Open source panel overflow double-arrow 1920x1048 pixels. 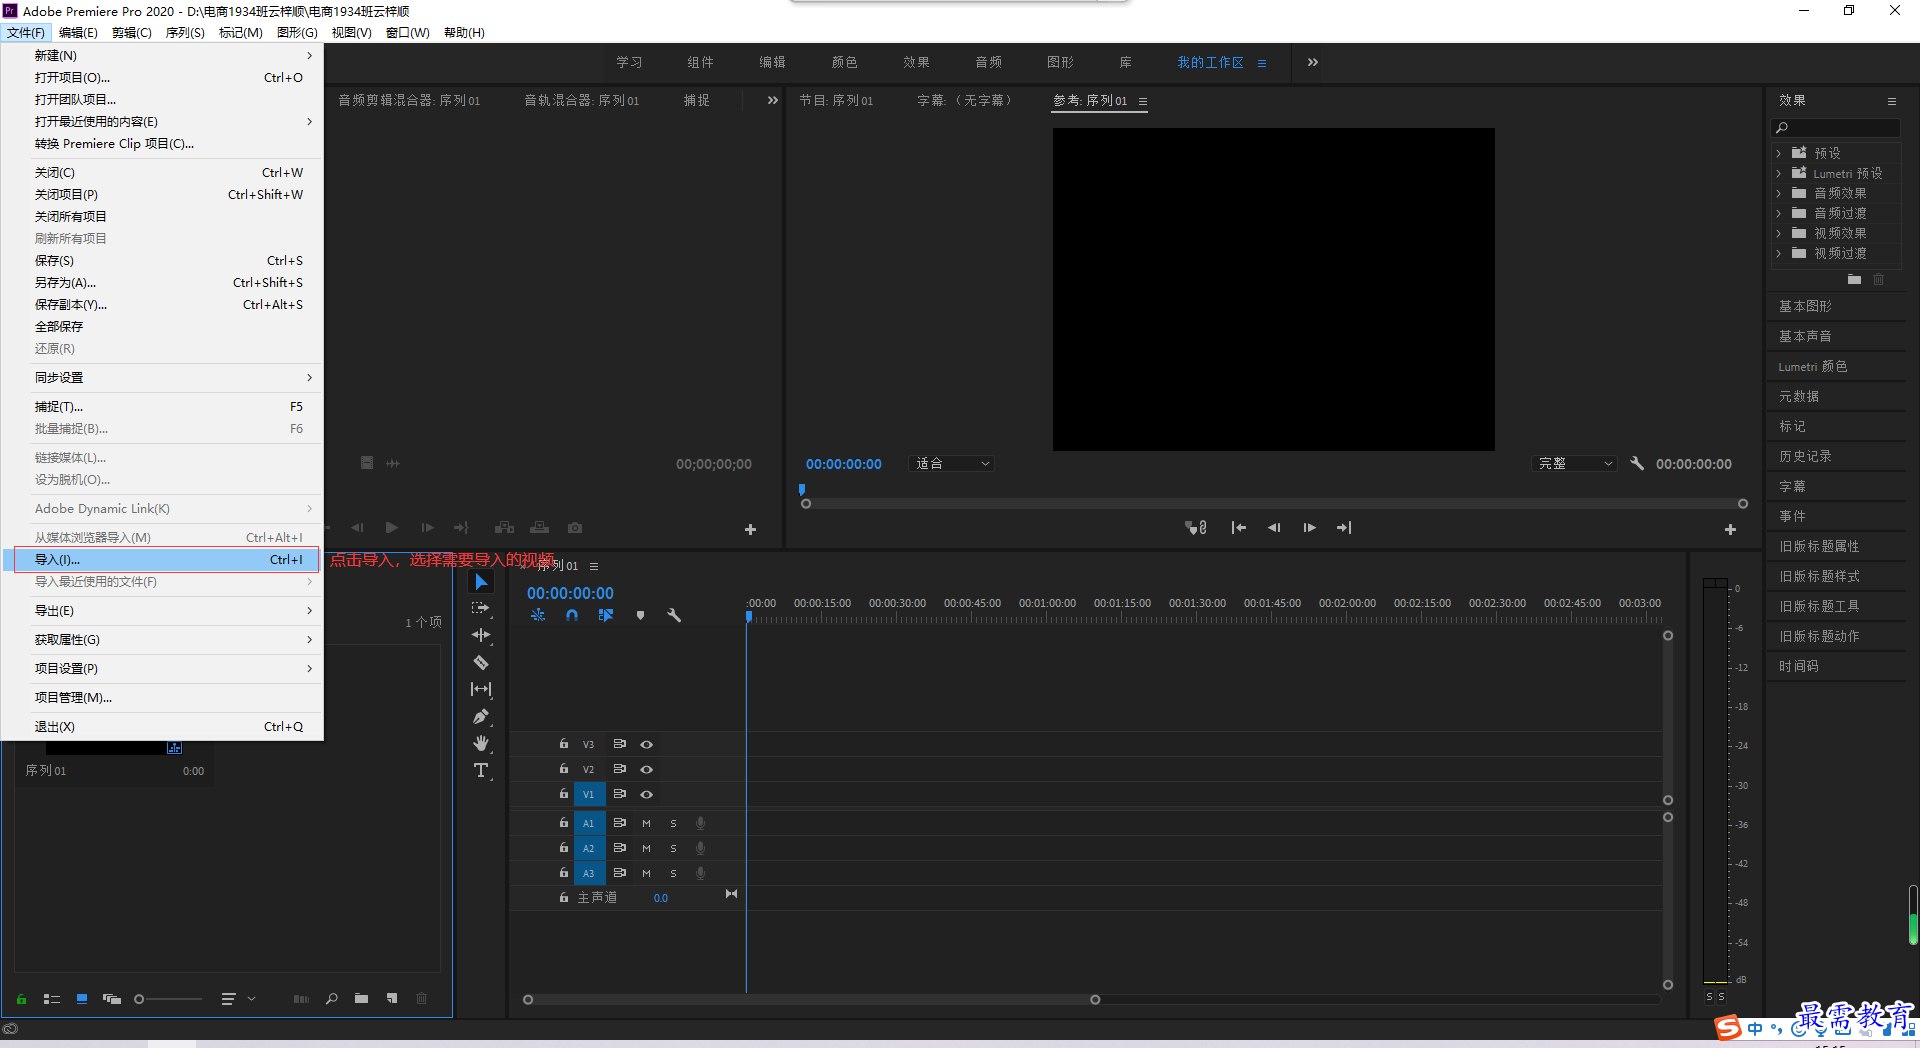click(x=772, y=100)
